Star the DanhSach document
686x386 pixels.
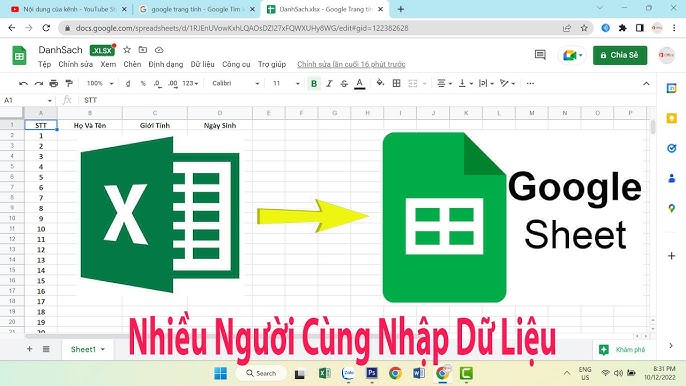pyautogui.click(x=127, y=50)
